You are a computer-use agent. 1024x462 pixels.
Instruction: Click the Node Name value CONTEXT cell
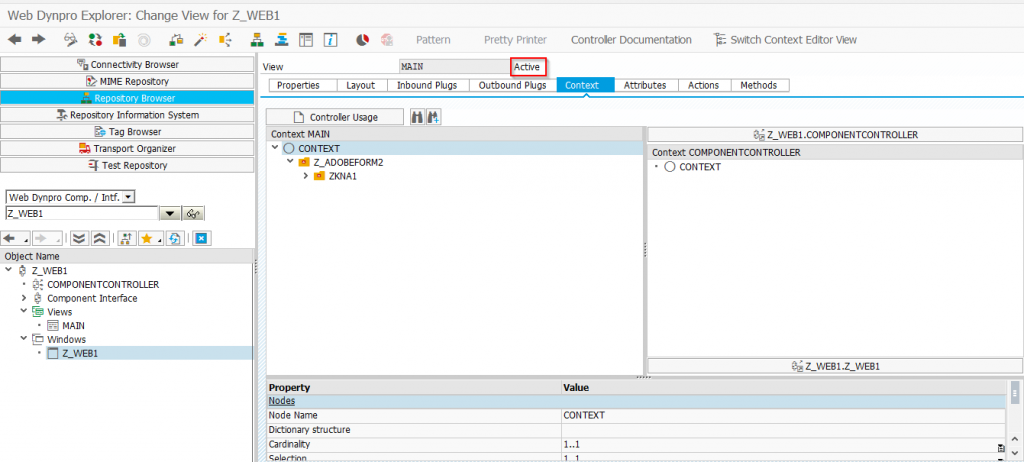[x=783, y=415]
